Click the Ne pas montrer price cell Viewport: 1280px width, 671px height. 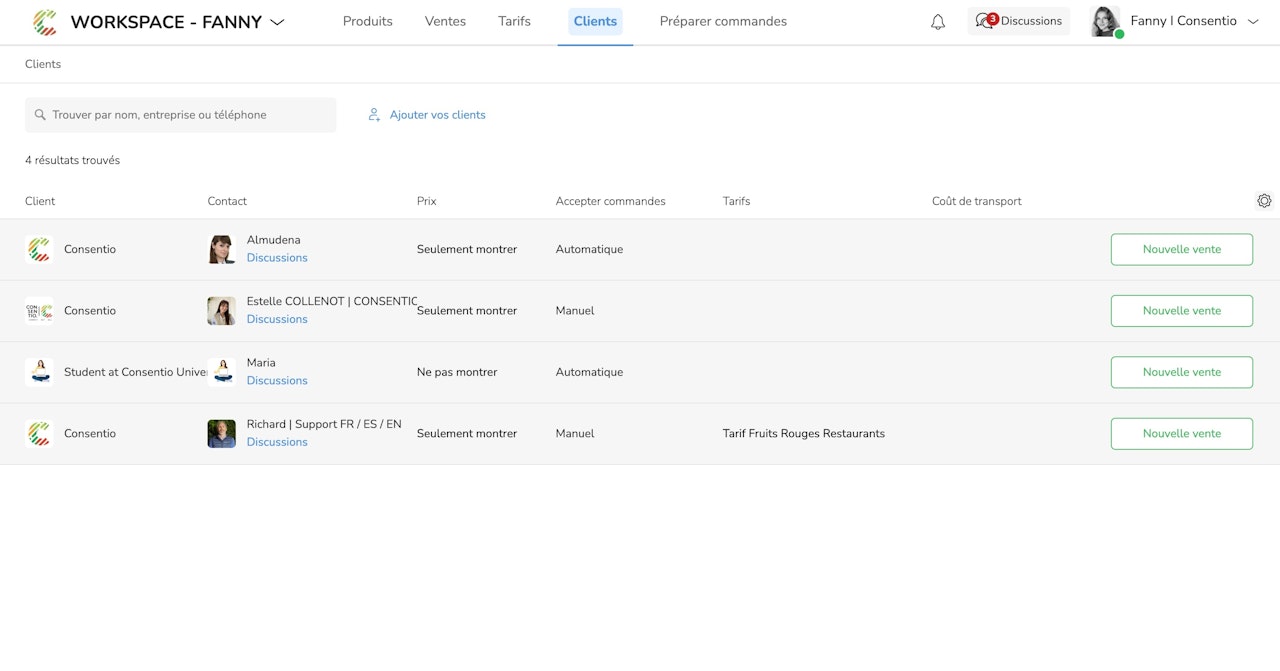[x=457, y=372]
